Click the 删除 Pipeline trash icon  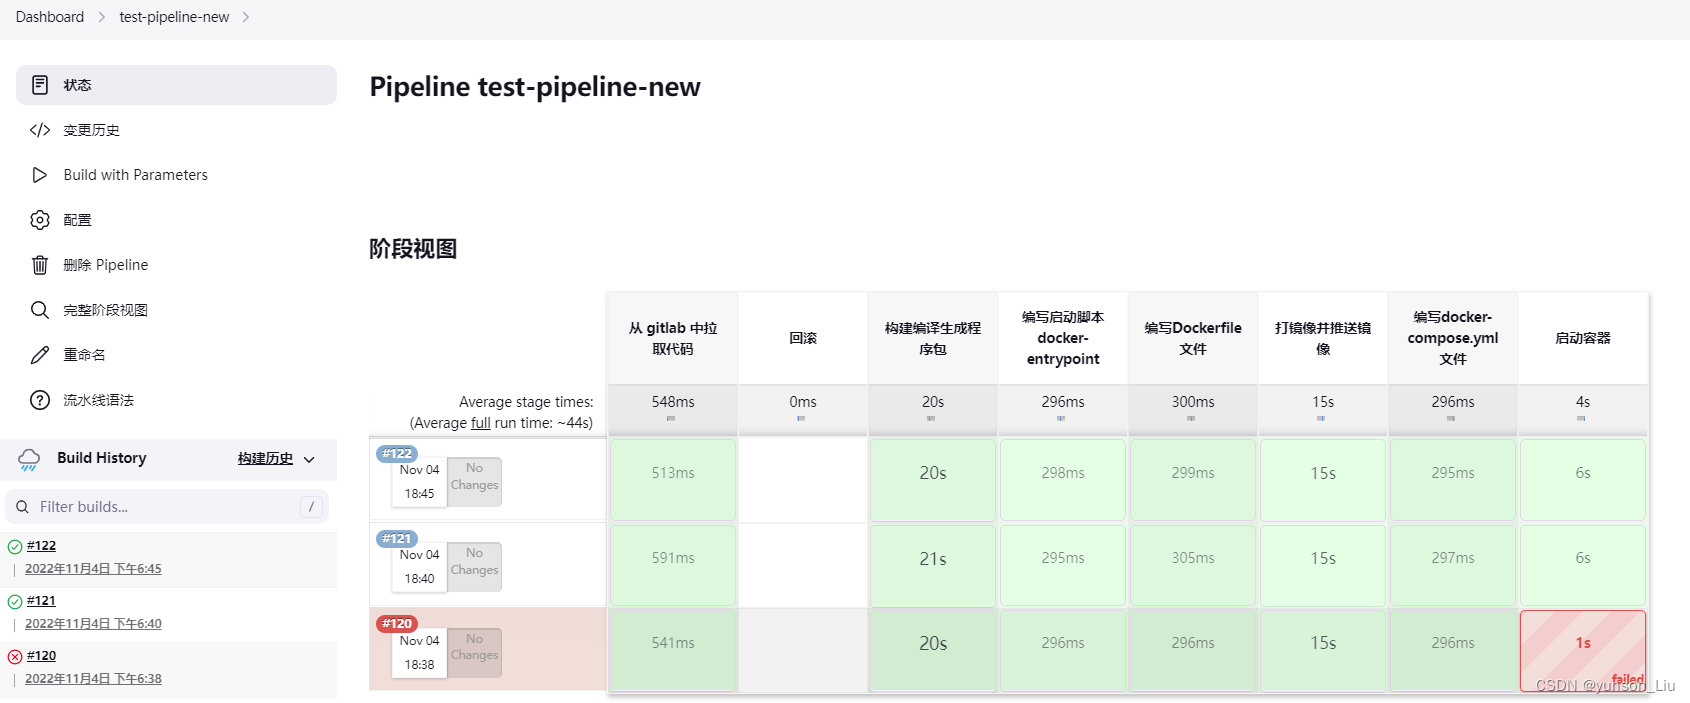[x=40, y=265]
